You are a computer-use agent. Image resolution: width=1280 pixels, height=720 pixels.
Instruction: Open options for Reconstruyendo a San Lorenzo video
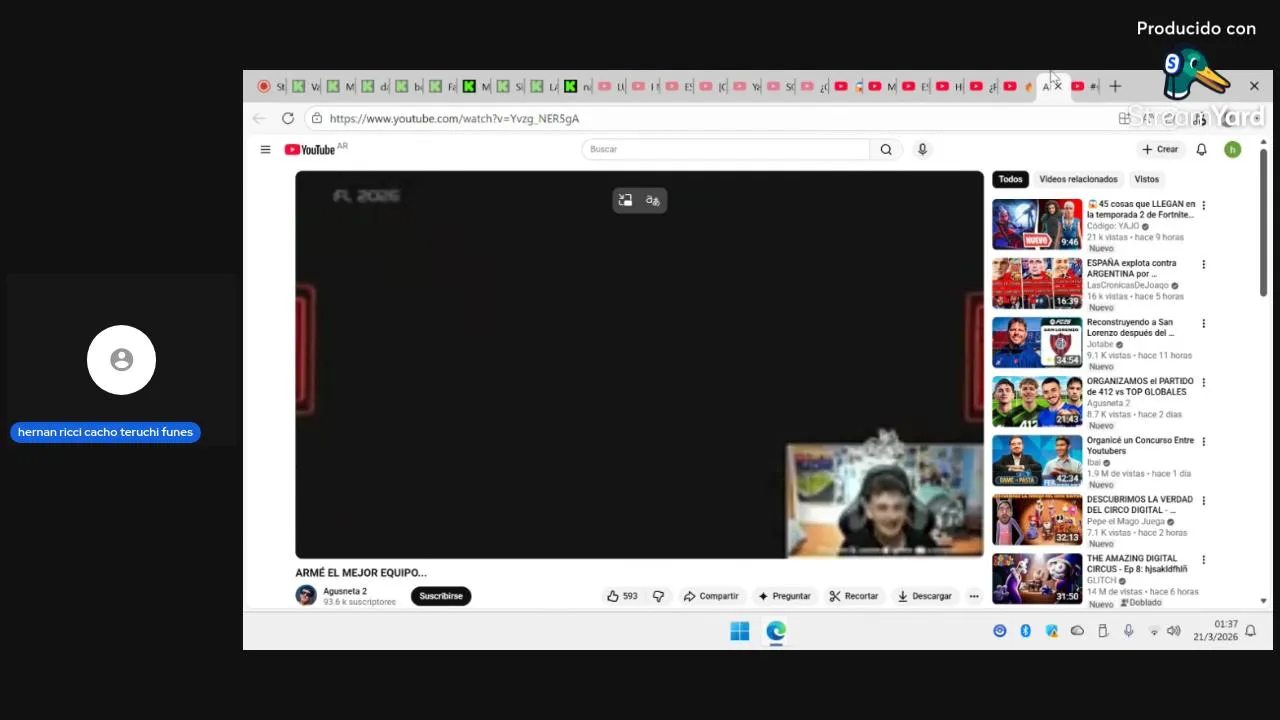tap(1204, 323)
